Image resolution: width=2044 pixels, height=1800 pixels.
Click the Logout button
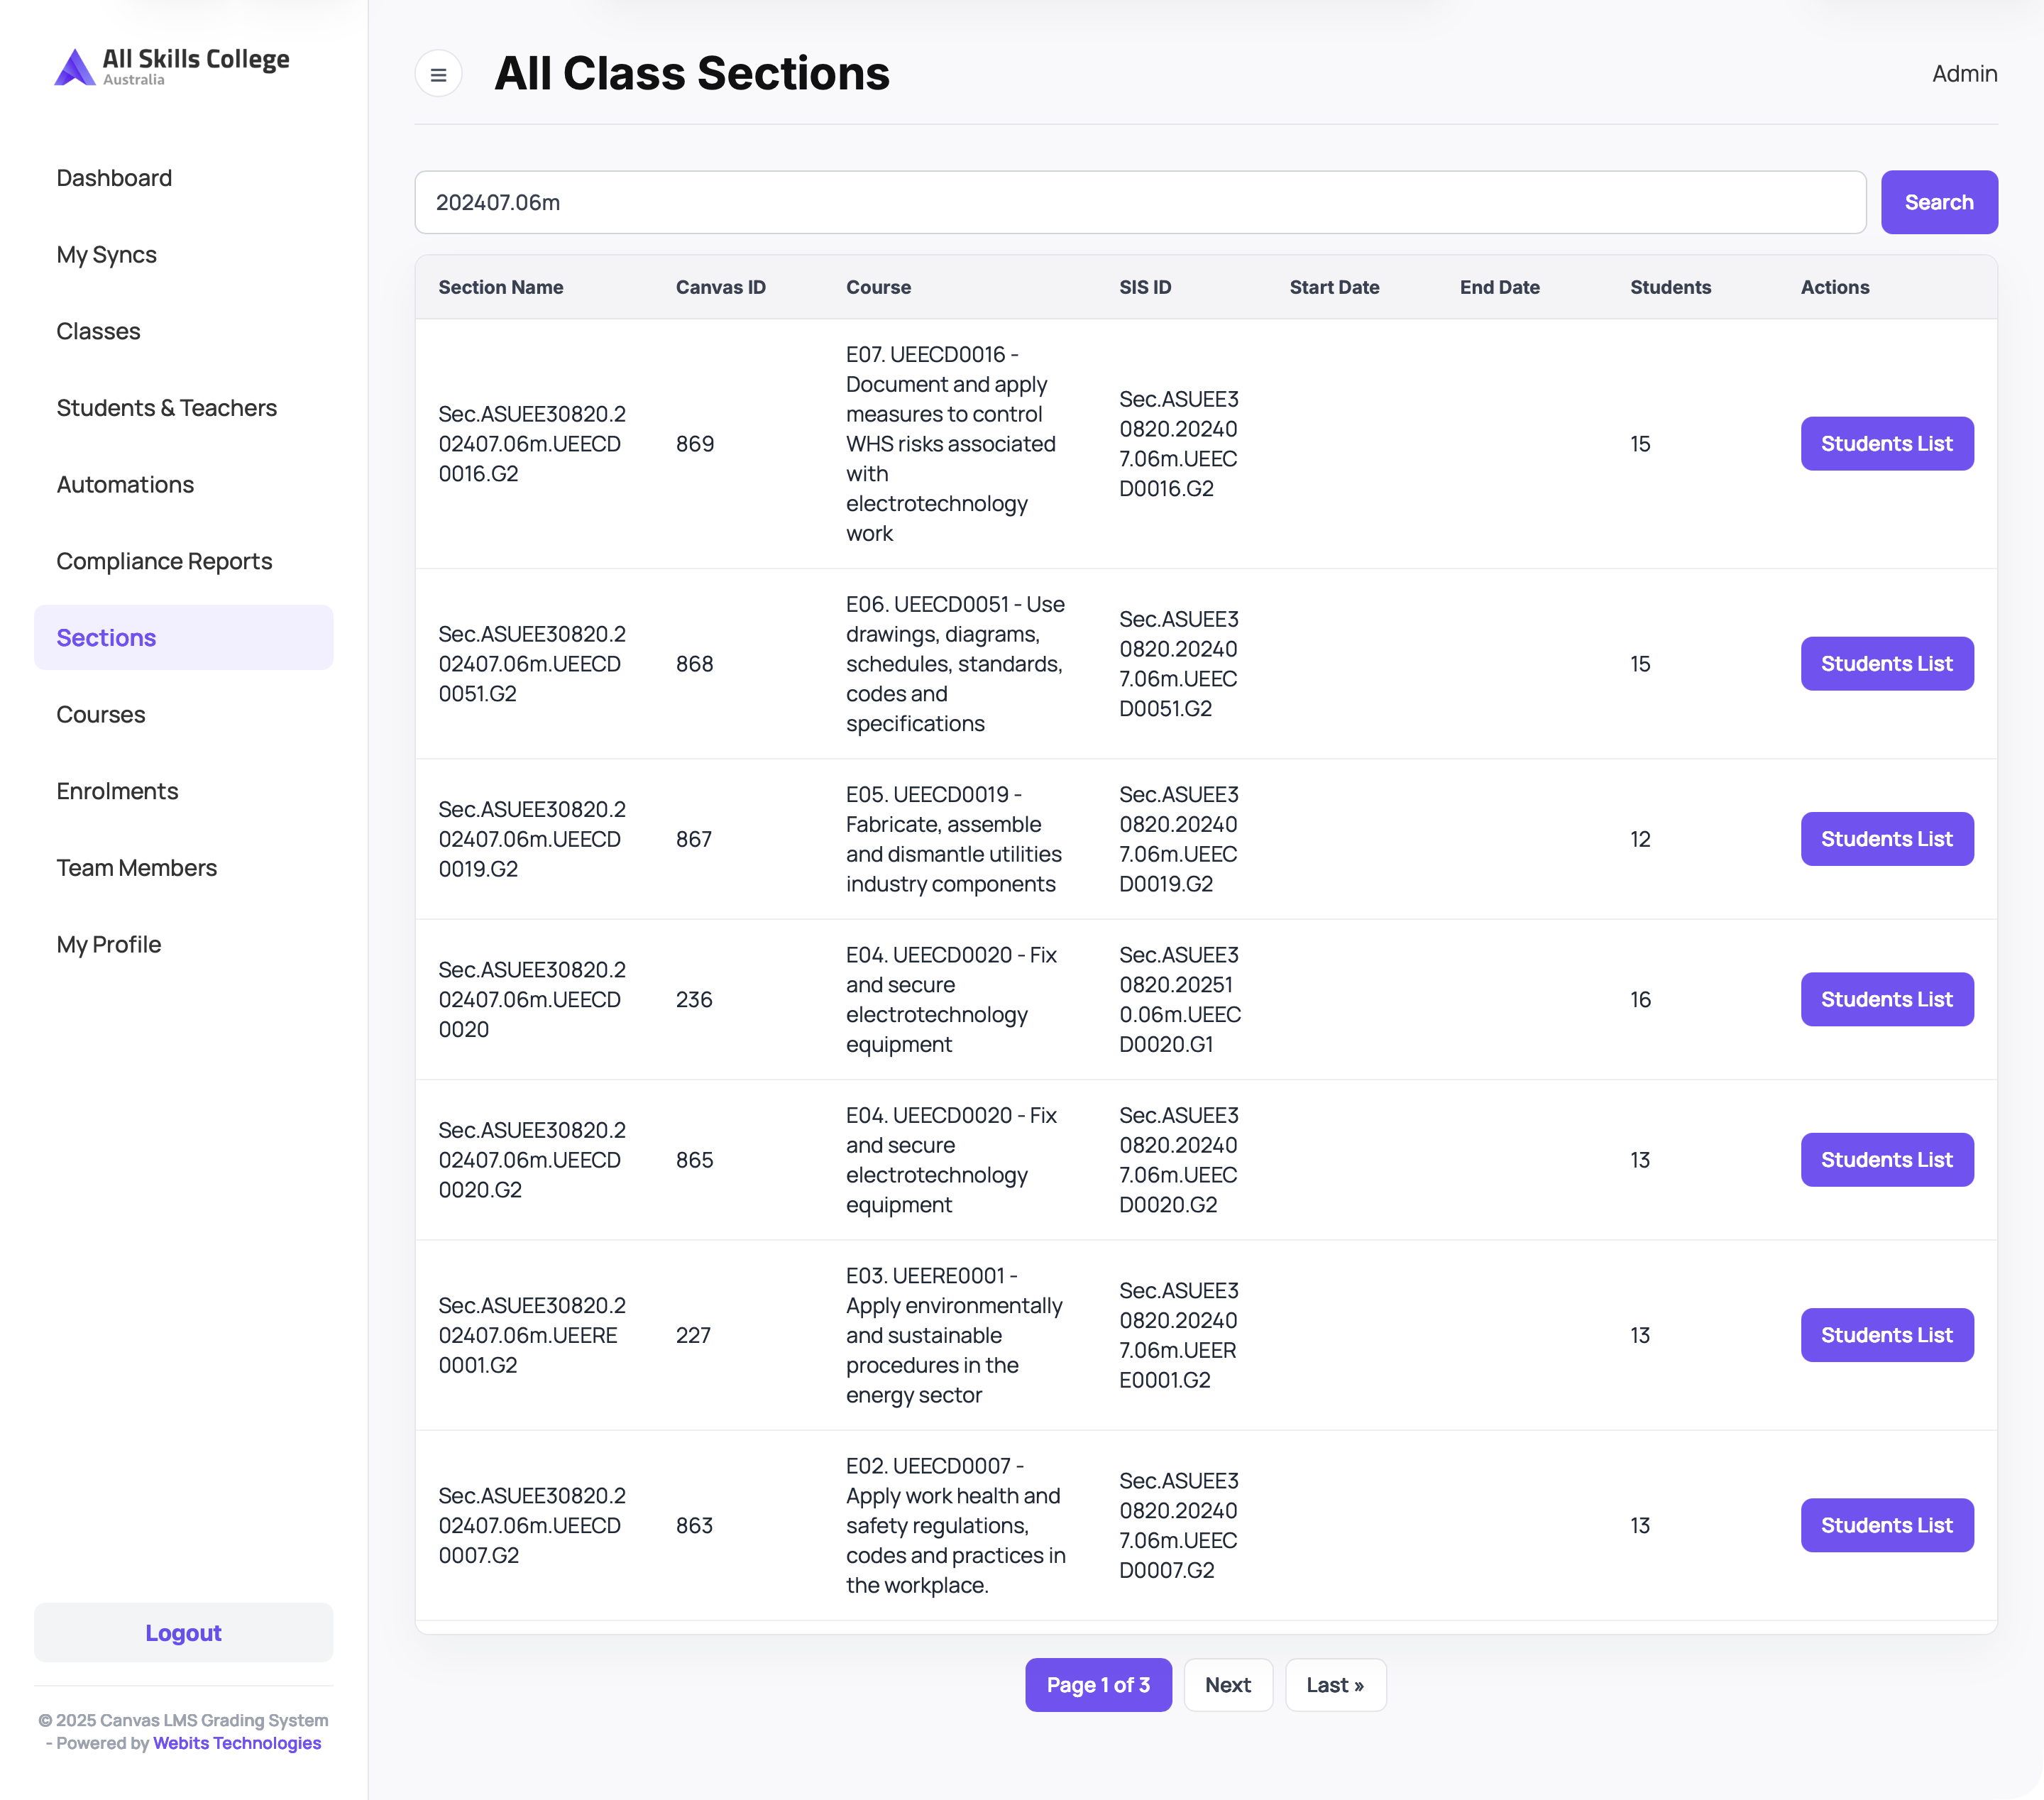[183, 1633]
